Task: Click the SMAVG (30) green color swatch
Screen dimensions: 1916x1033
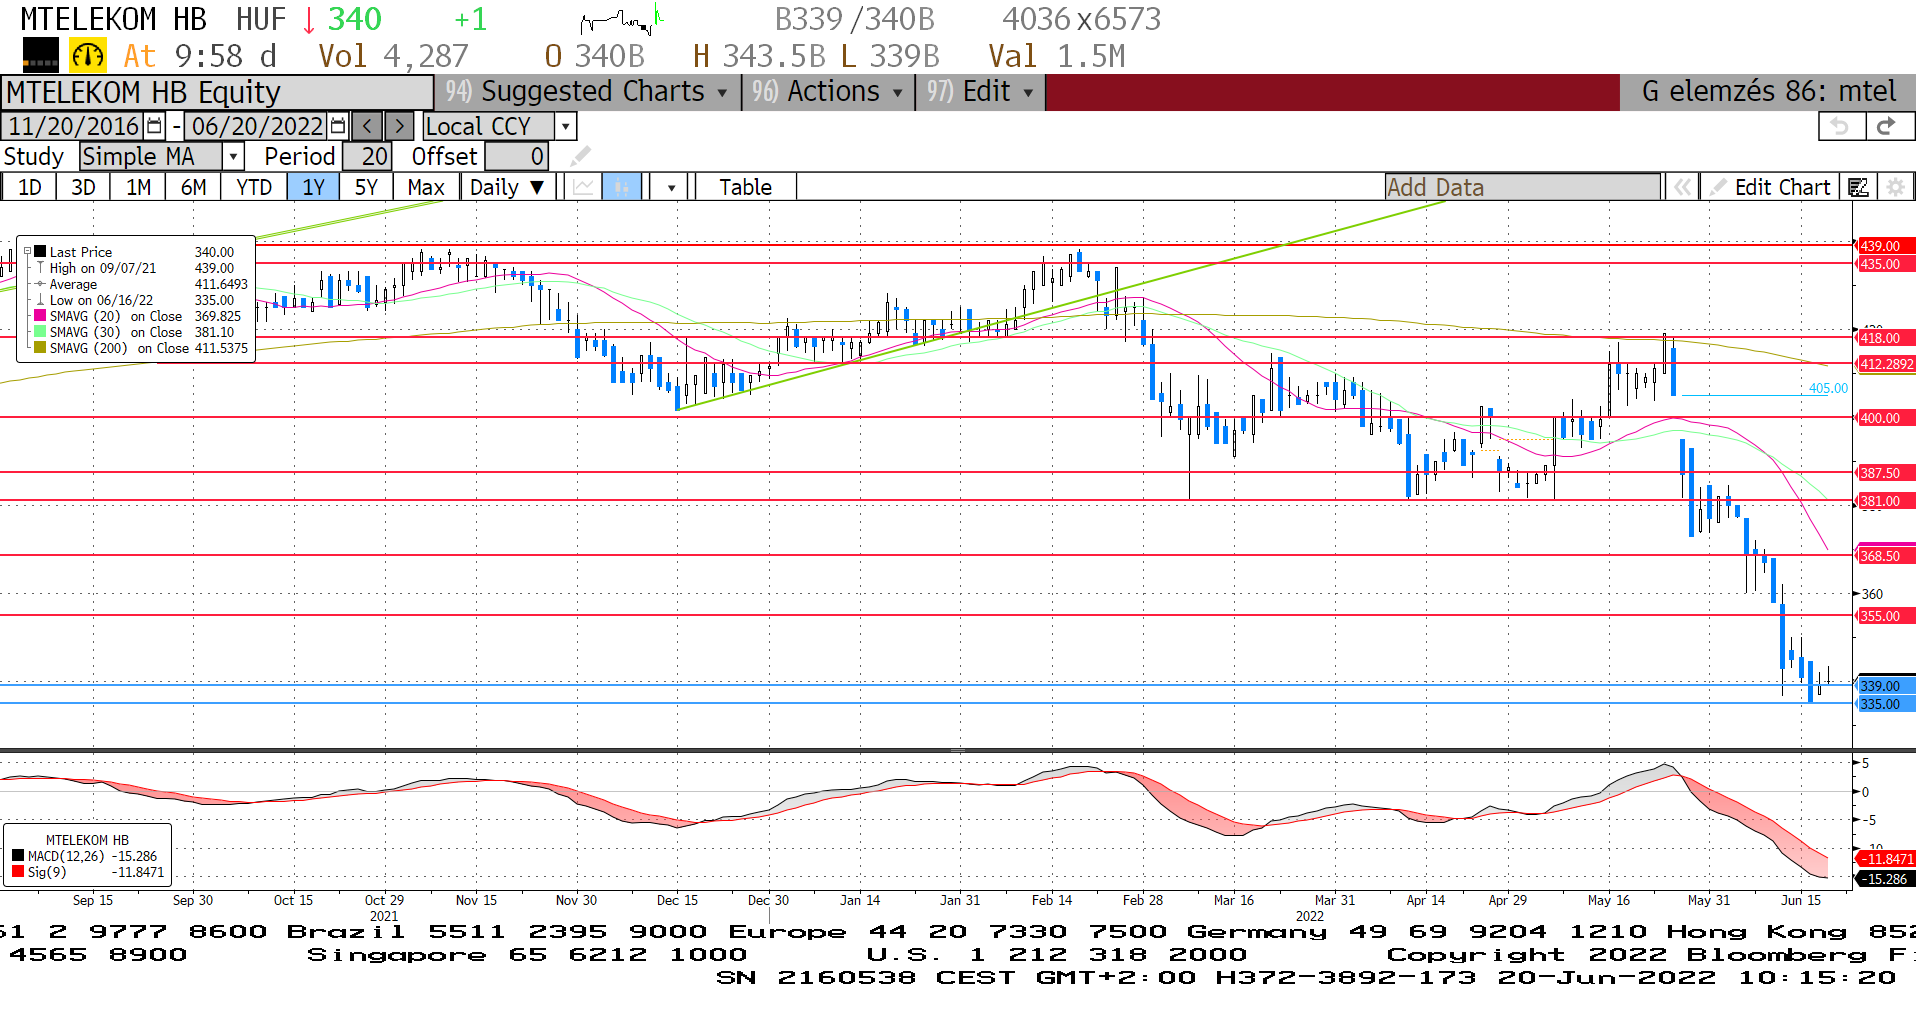Action: [x=40, y=332]
